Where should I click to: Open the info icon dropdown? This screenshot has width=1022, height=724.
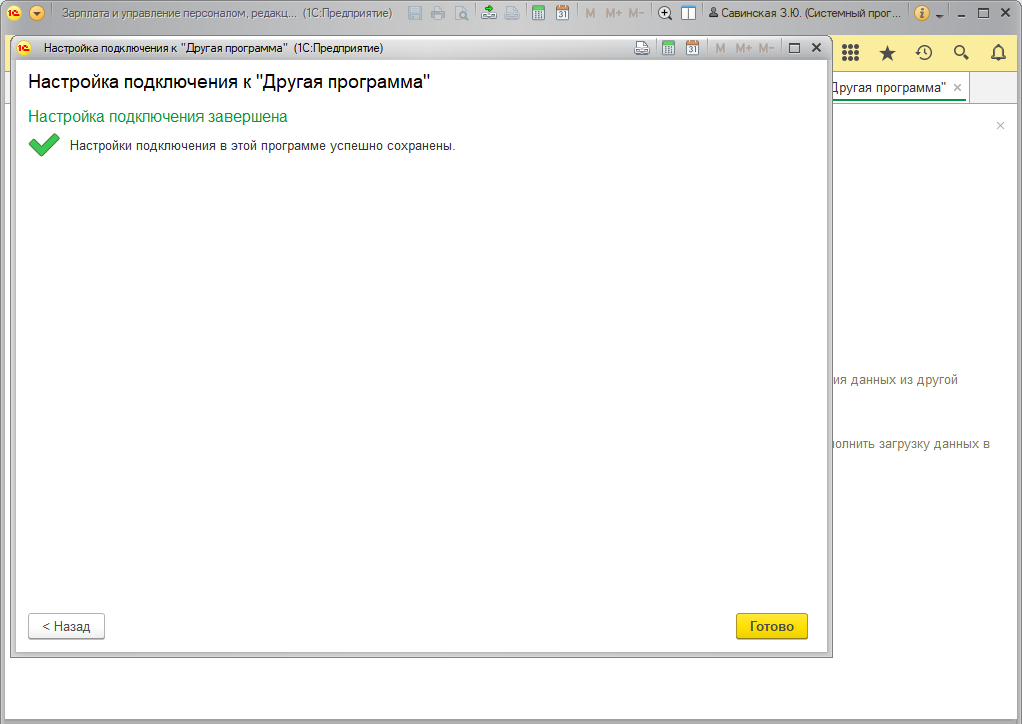[x=922, y=13]
